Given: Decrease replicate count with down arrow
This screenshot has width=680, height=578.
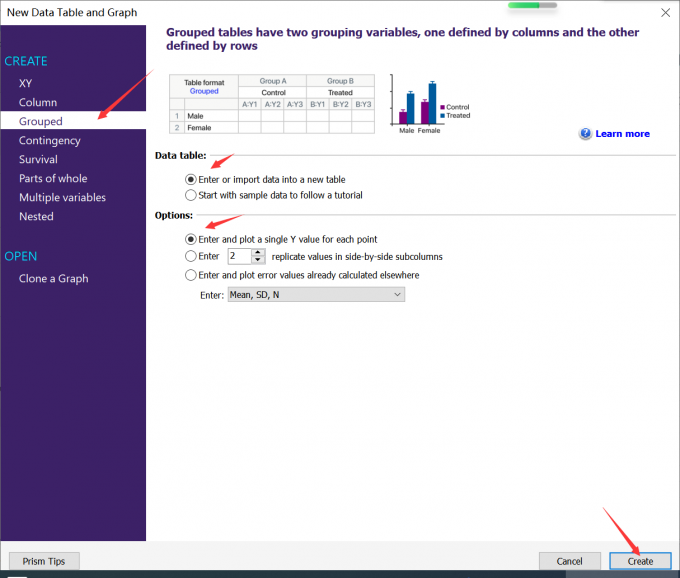Looking at the screenshot, I should [x=258, y=260].
